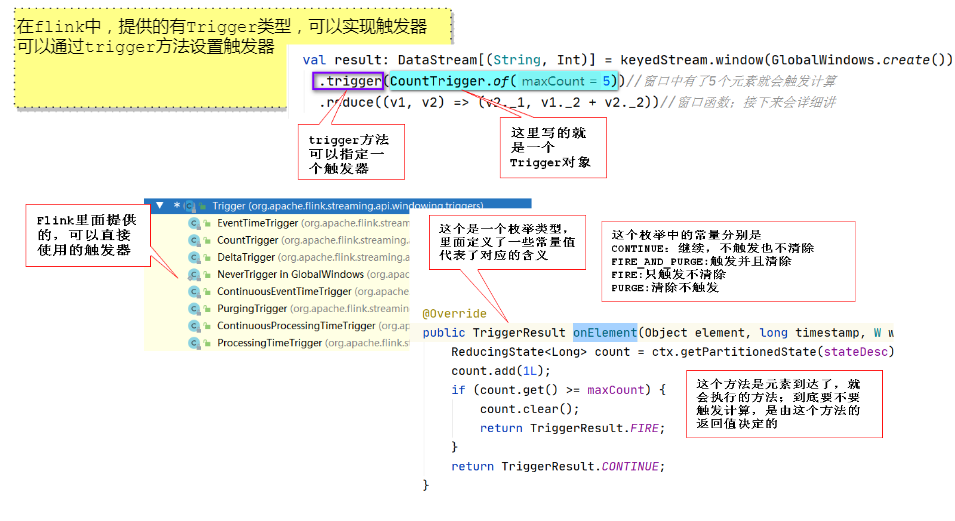955x521 pixels.
Task: Click the count.clear() line
Action: coord(529,409)
